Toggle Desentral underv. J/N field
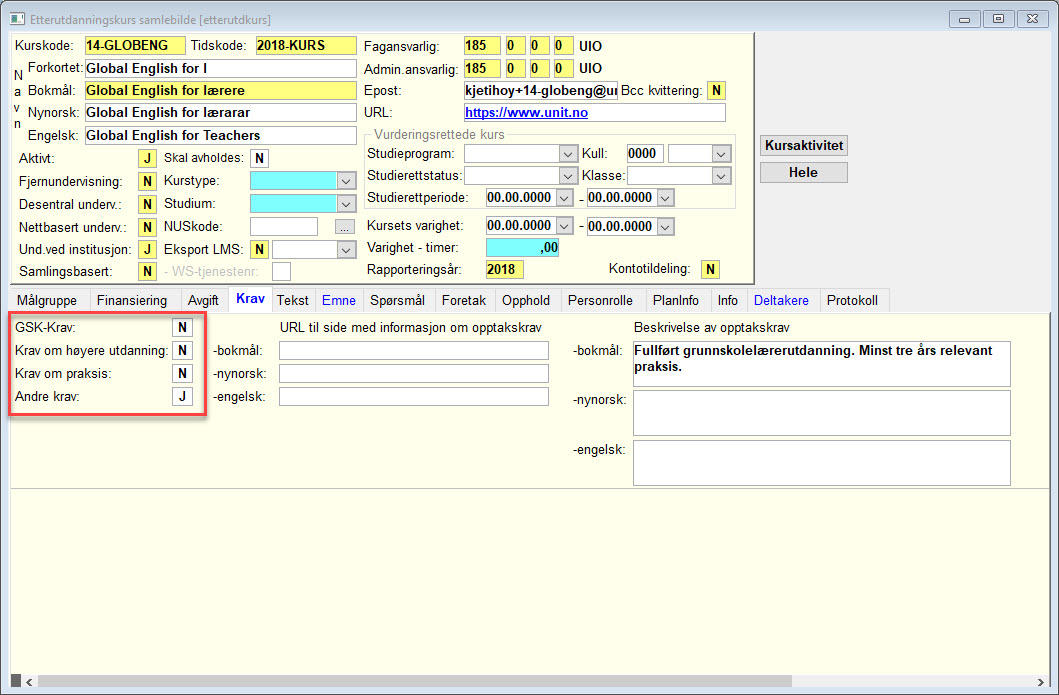The height and width of the screenshot is (695, 1059). [x=147, y=204]
